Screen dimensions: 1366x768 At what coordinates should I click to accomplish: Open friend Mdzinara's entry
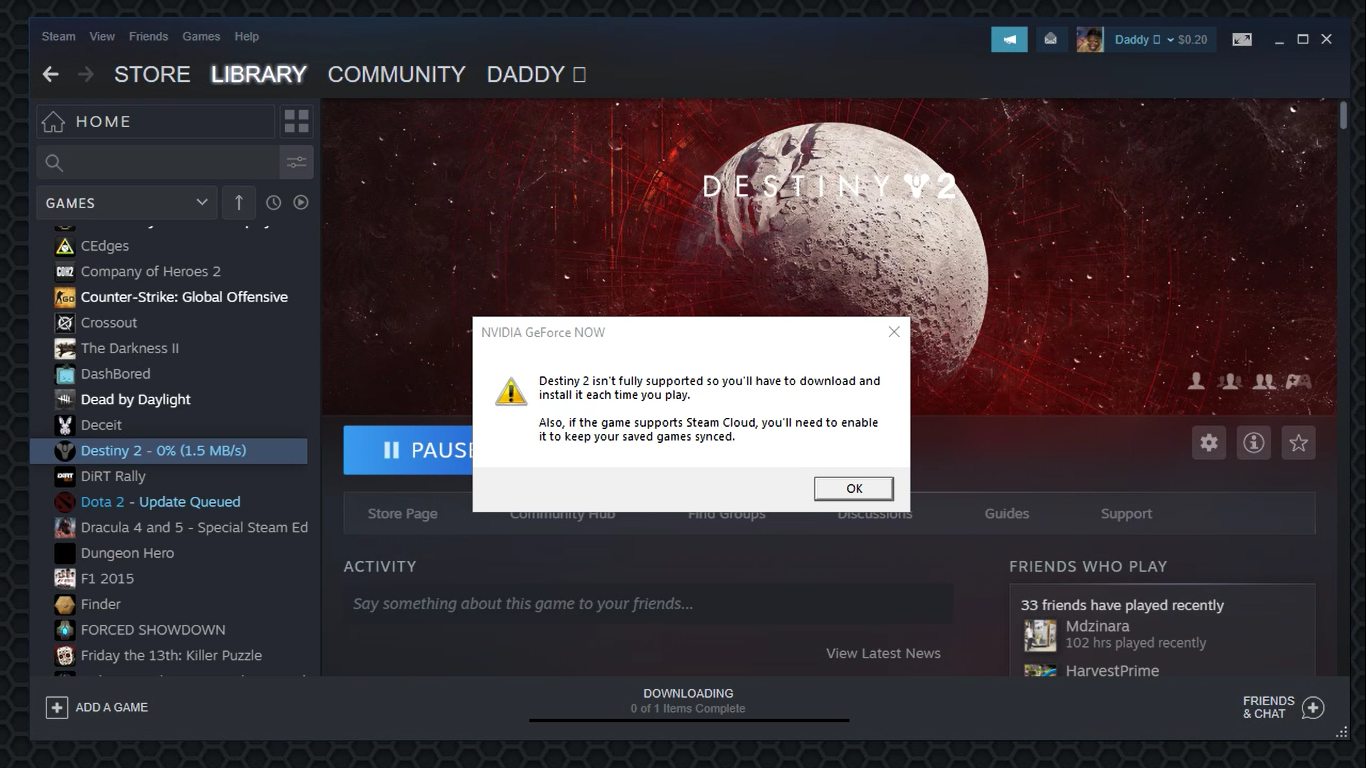point(1162,634)
